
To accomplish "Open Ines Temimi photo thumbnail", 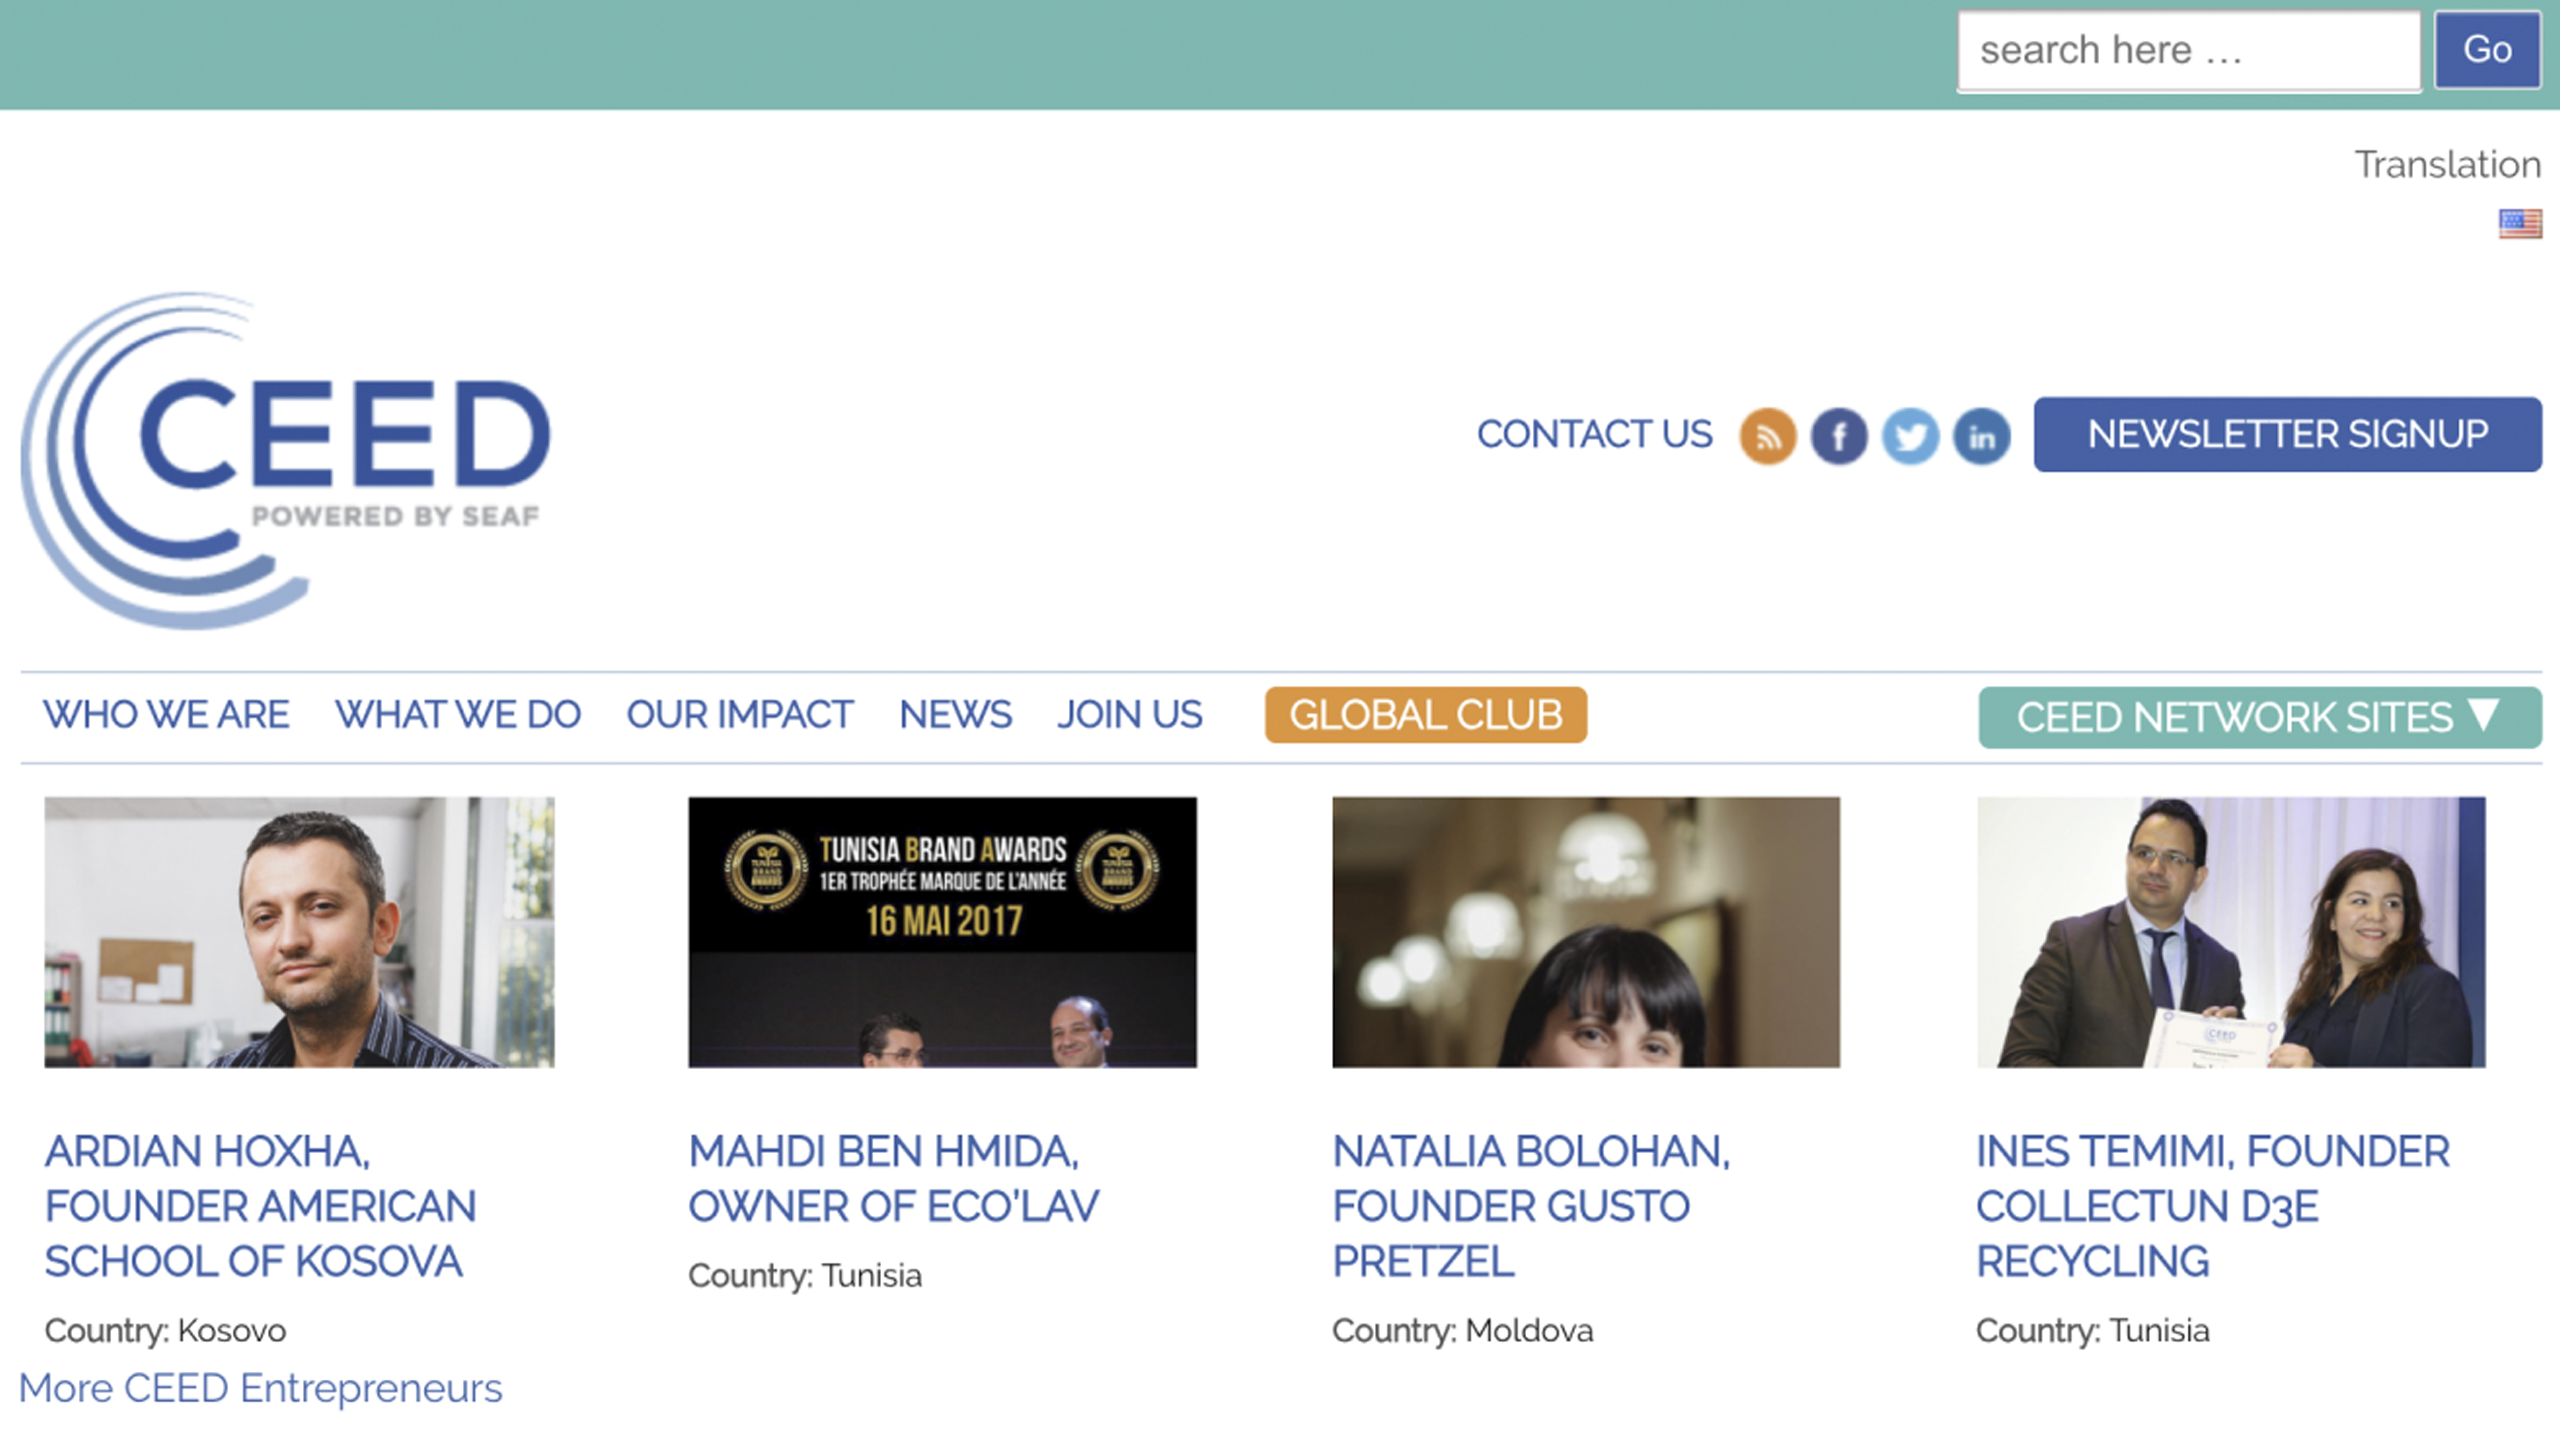I will tap(2231, 932).
